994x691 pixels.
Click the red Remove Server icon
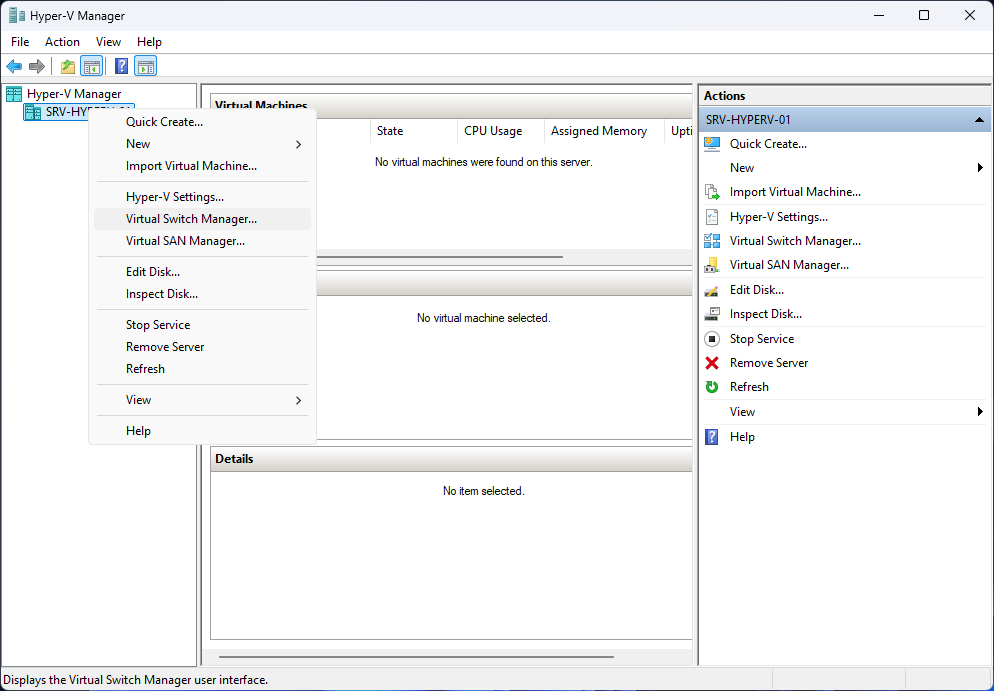click(x=714, y=362)
